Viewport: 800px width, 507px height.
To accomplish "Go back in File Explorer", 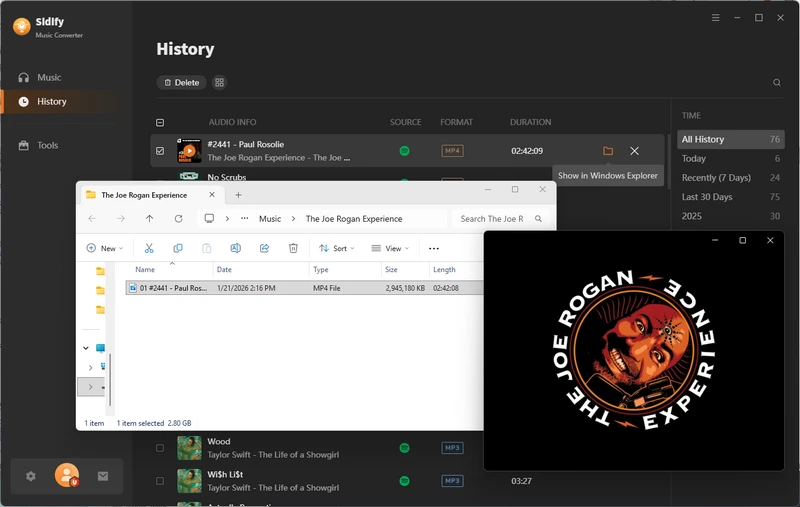I will [92, 219].
